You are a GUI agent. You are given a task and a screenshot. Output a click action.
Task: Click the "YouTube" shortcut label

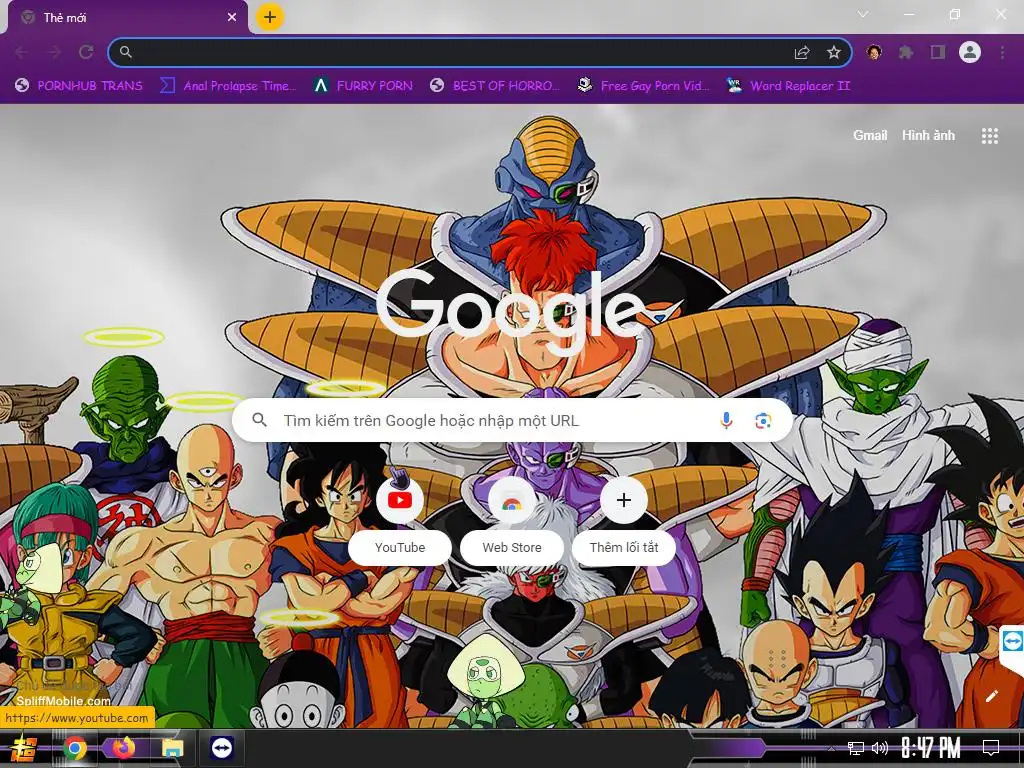click(400, 547)
